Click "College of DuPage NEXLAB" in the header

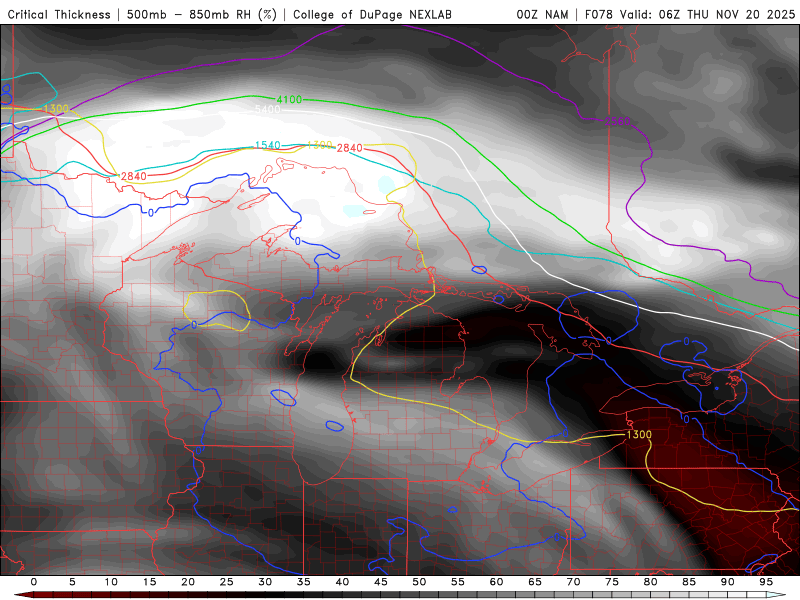[x=372, y=15]
